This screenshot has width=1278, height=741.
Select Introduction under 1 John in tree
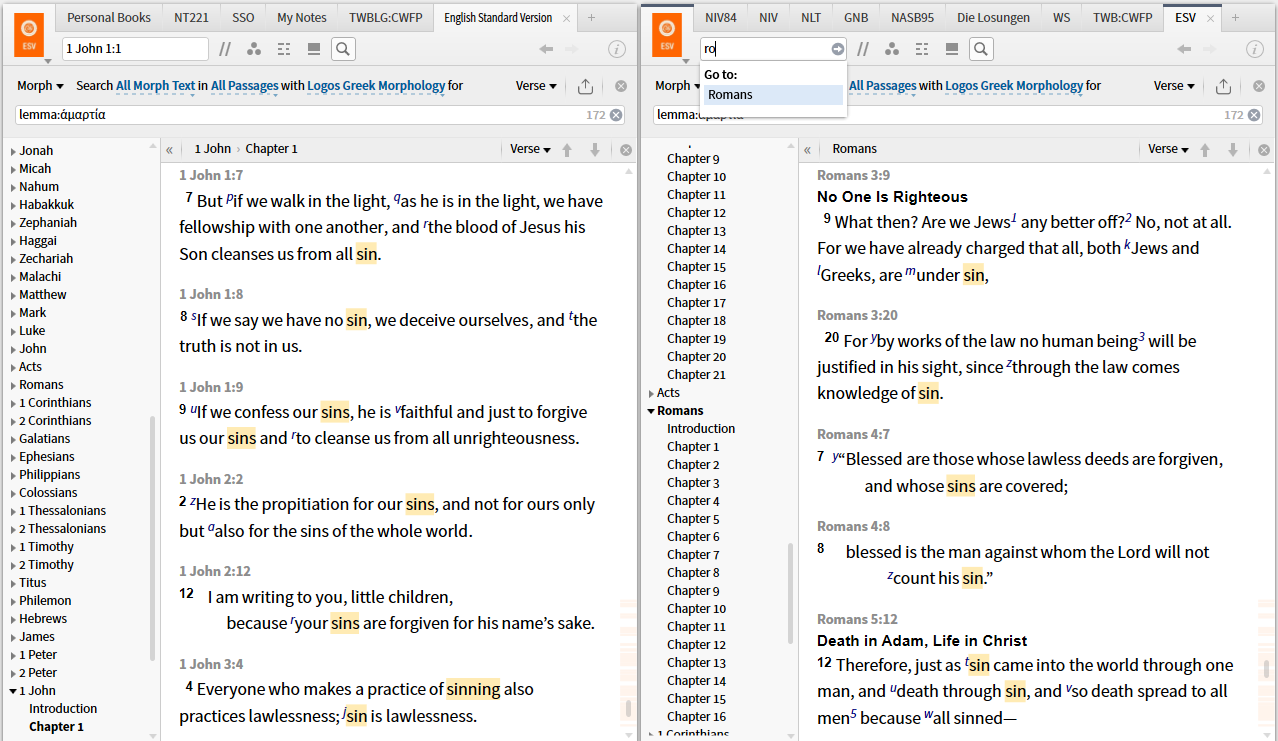coord(63,709)
